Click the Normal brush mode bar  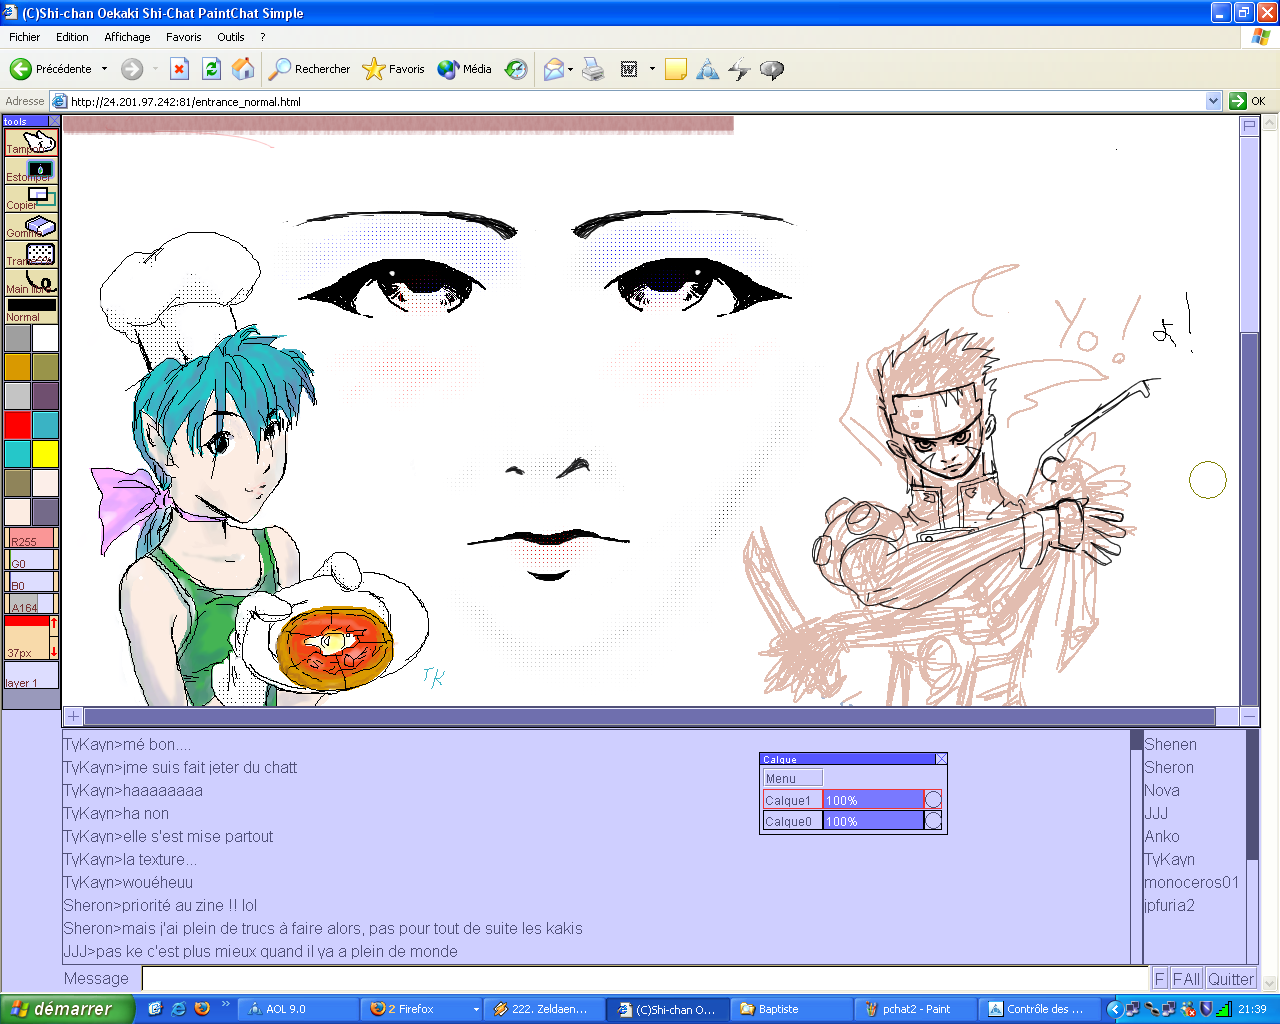pyautogui.click(x=31, y=310)
